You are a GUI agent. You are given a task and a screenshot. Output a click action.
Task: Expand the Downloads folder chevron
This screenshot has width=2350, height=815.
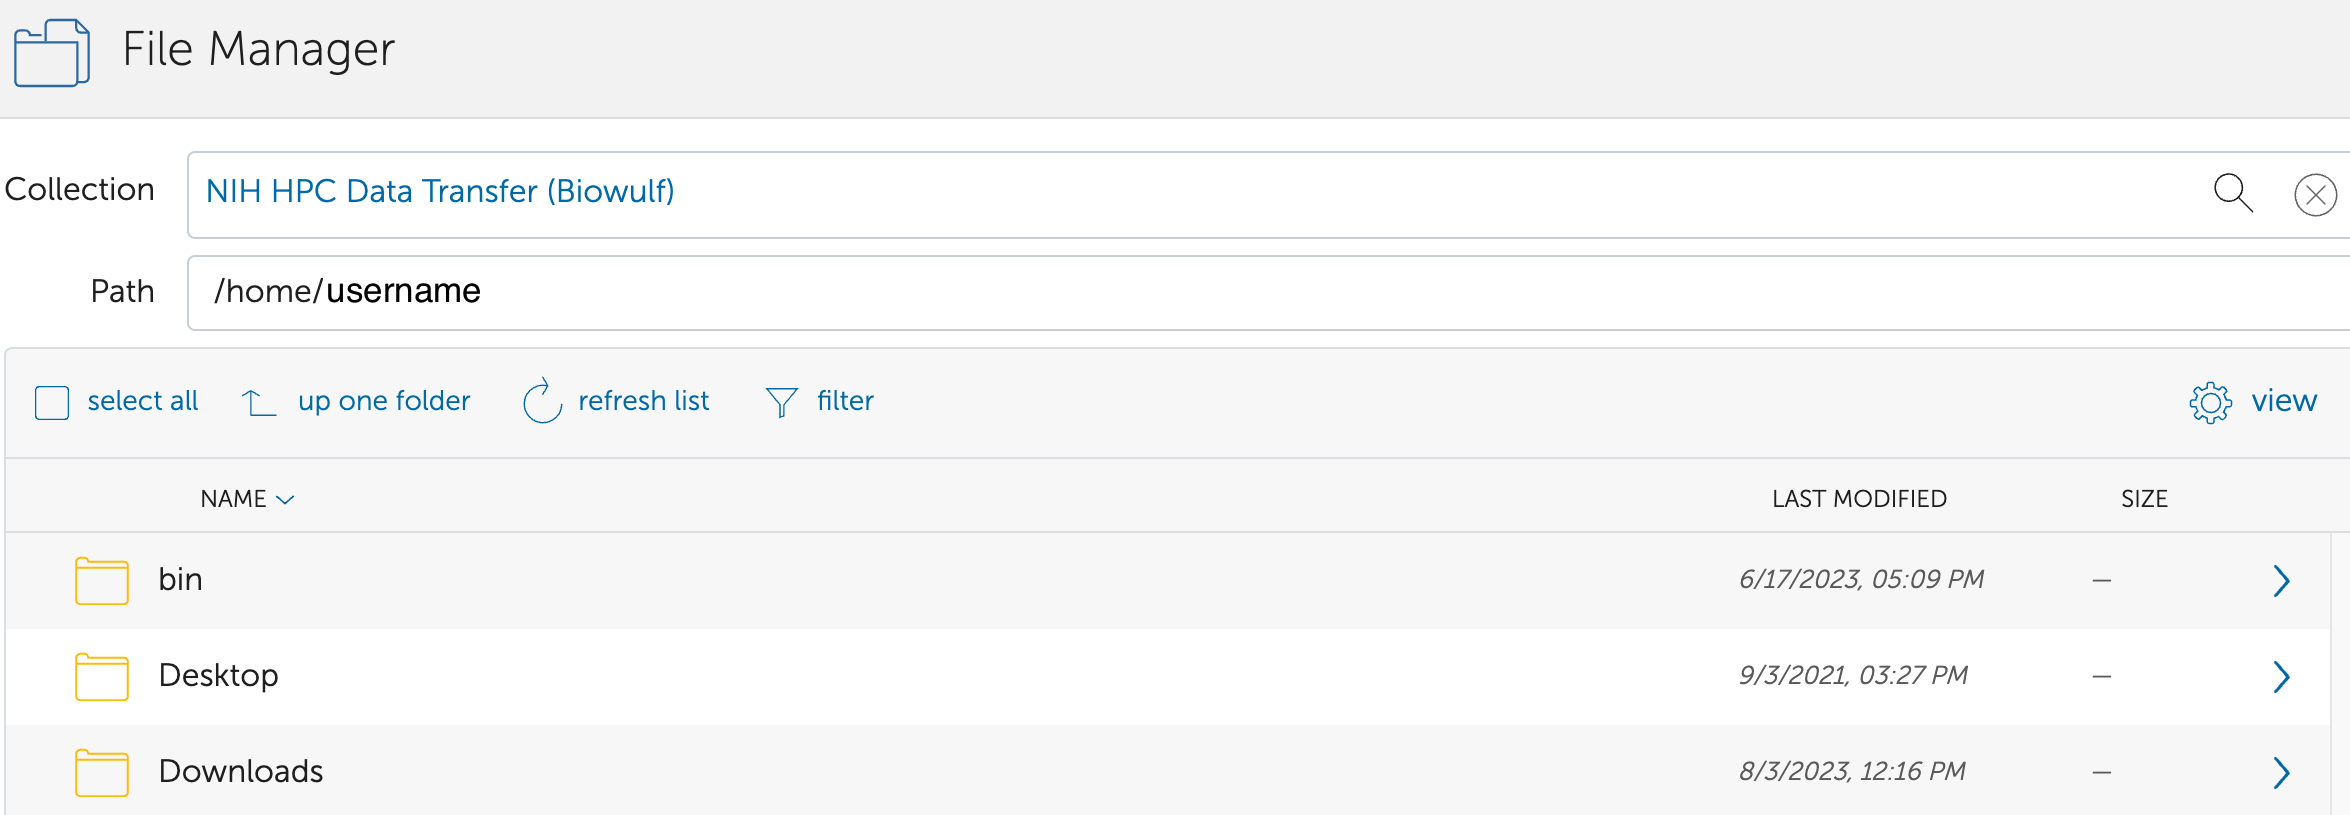(x=2281, y=773)
